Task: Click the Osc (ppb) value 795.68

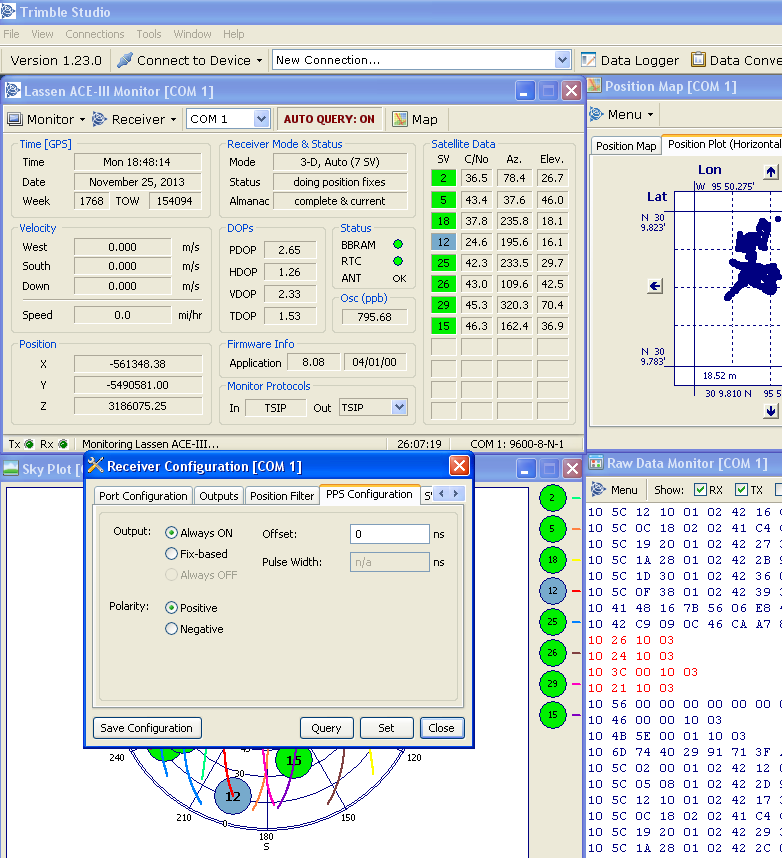Action: coord(374,317)
